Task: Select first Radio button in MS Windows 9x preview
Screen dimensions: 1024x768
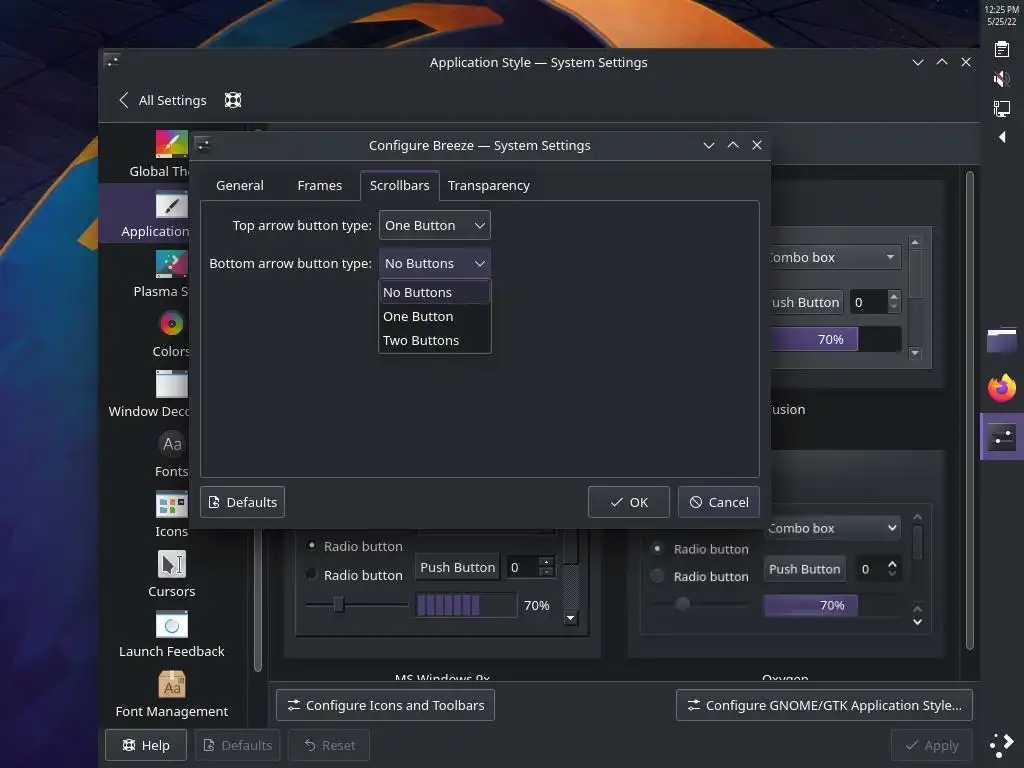Action: point(312,545)
